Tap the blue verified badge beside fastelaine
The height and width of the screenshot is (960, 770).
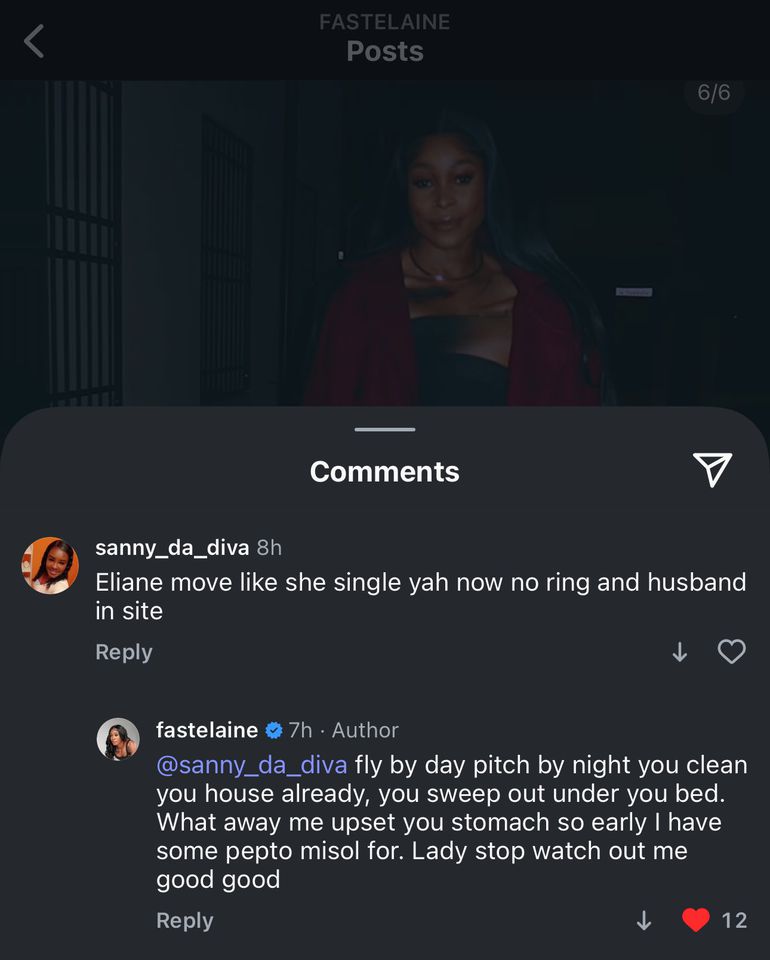(x=274, y=731)
